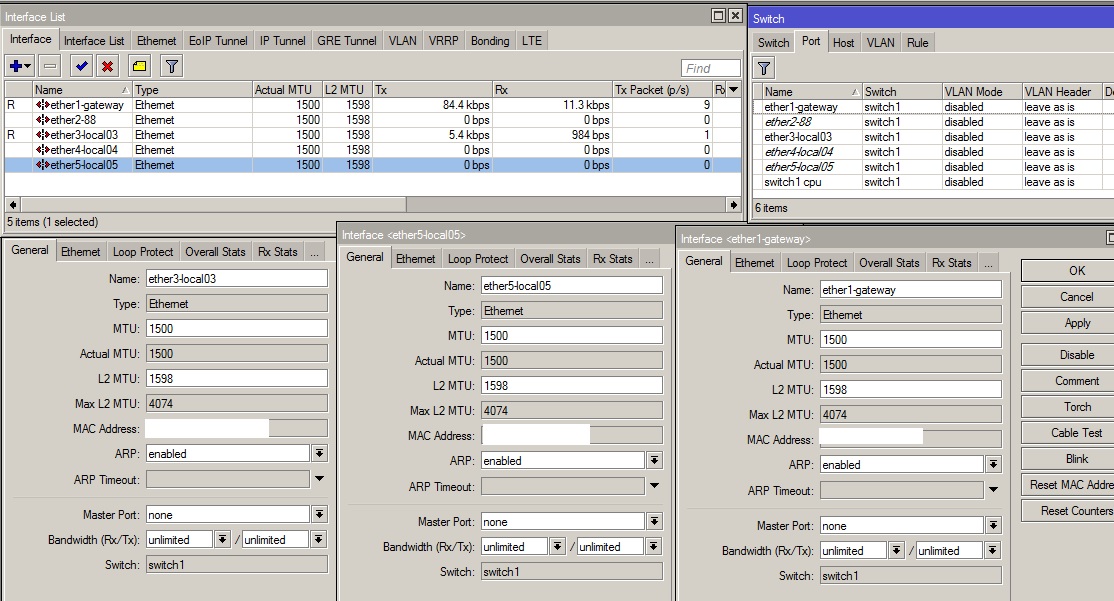Open the Bonding tab in Interface List

click(490, 40)
